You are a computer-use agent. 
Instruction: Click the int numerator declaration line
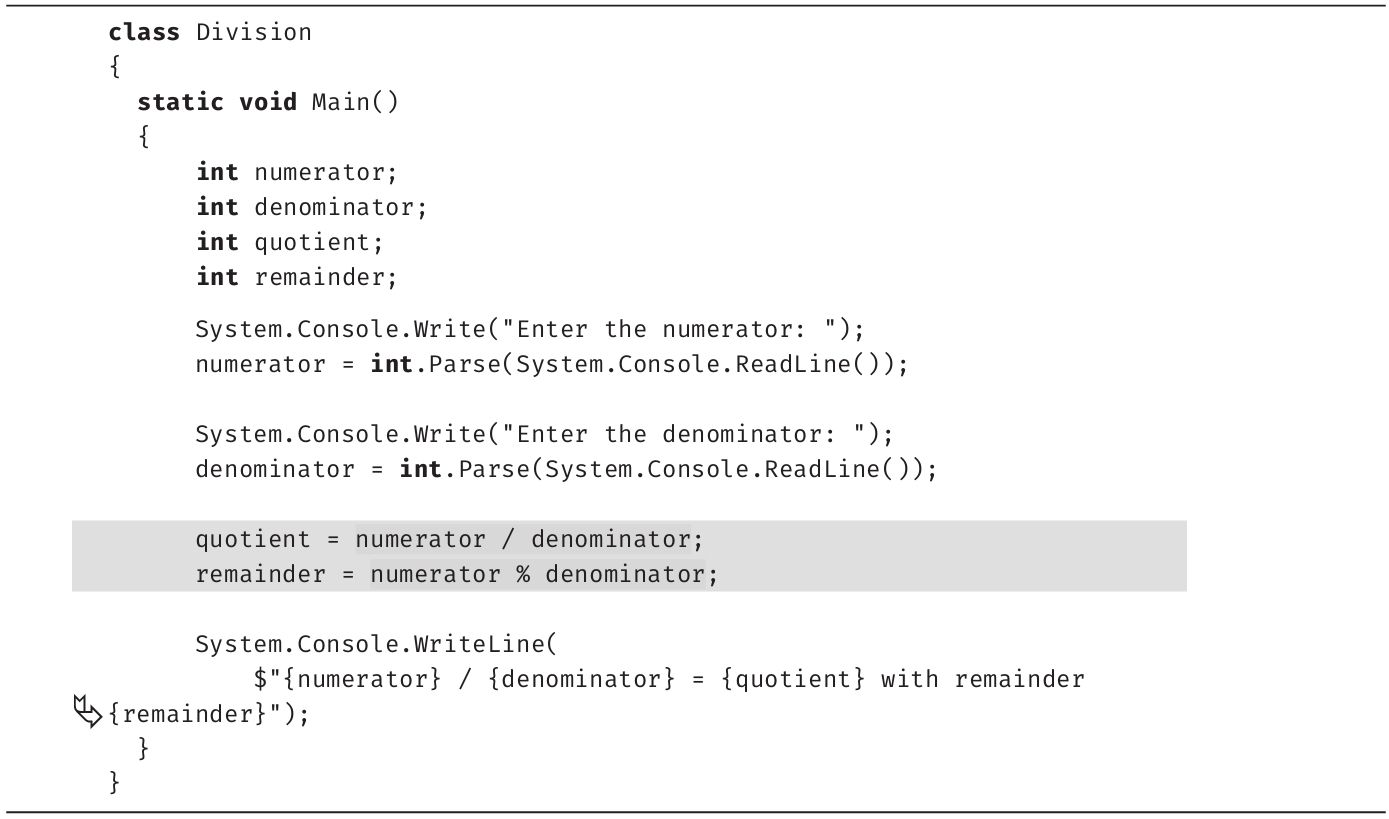point(296,172)
